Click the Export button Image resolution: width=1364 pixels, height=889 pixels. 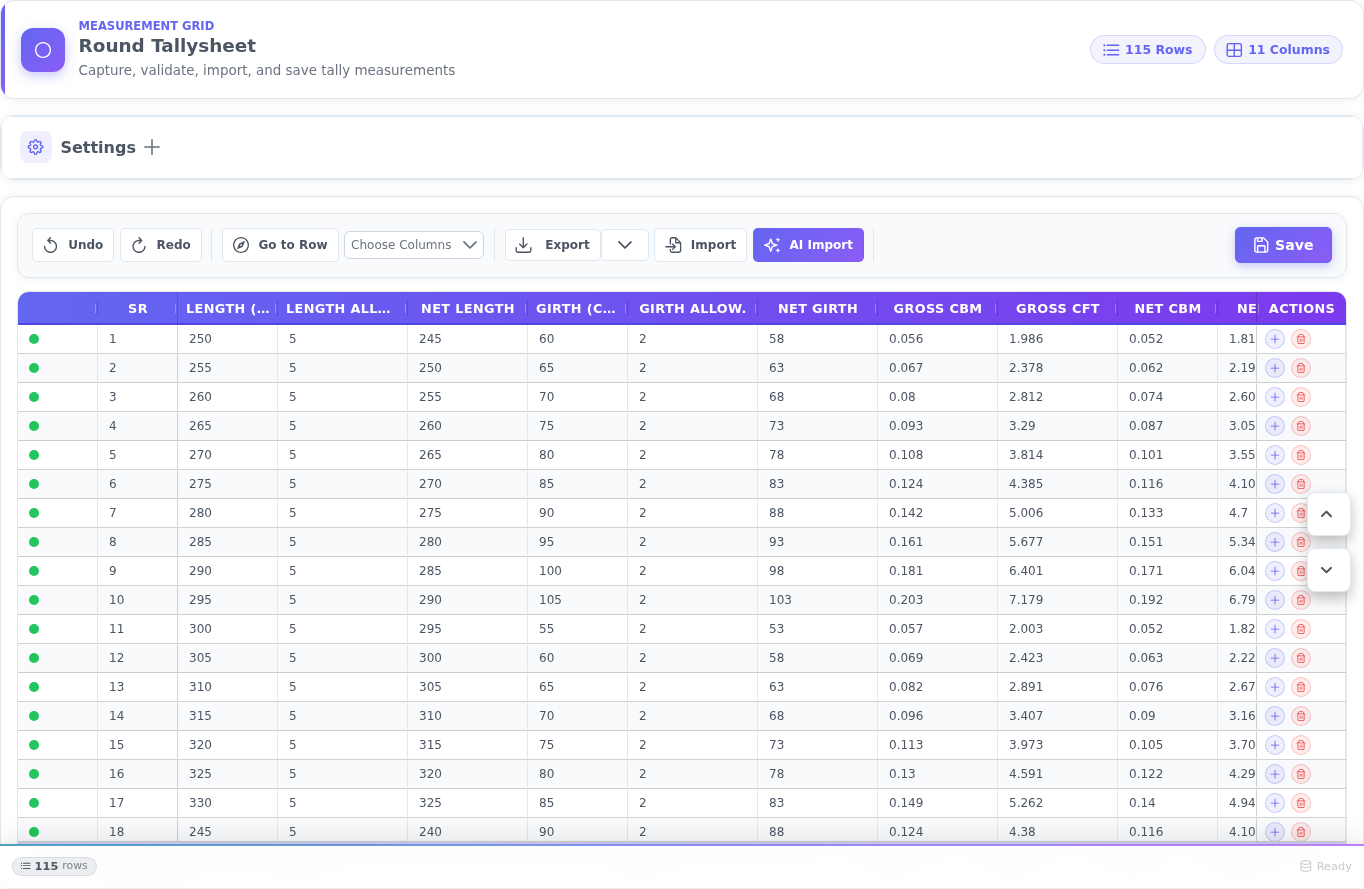(553, 245)
